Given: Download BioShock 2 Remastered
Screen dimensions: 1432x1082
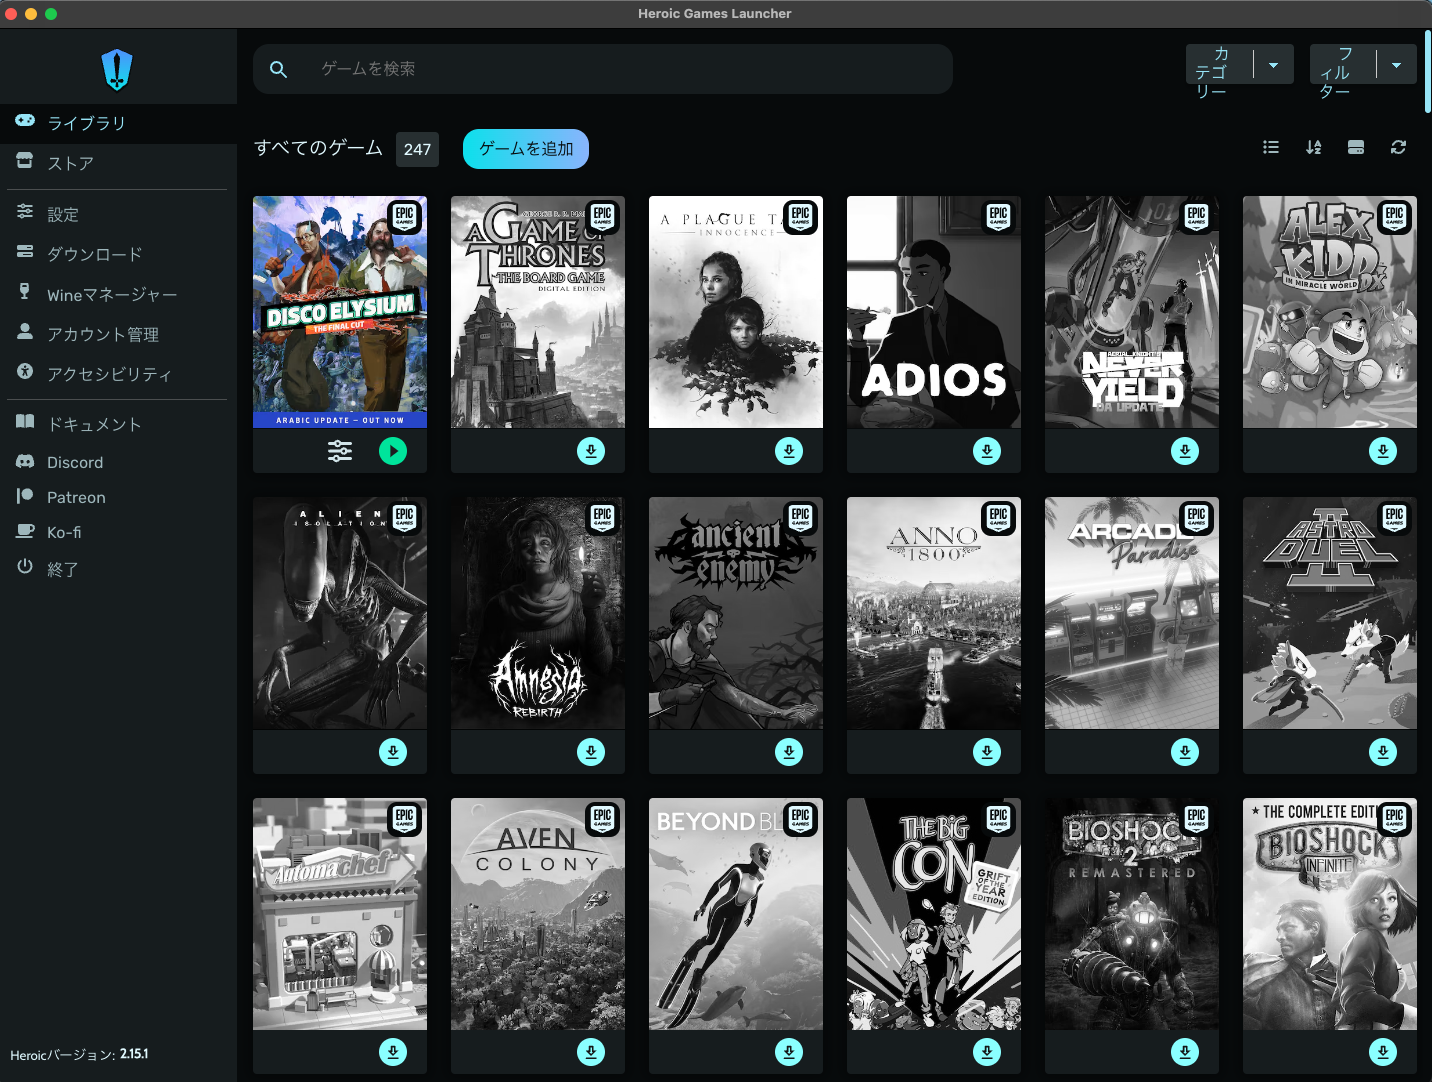Looking at the screenshot, I should pos(1185,1052).
